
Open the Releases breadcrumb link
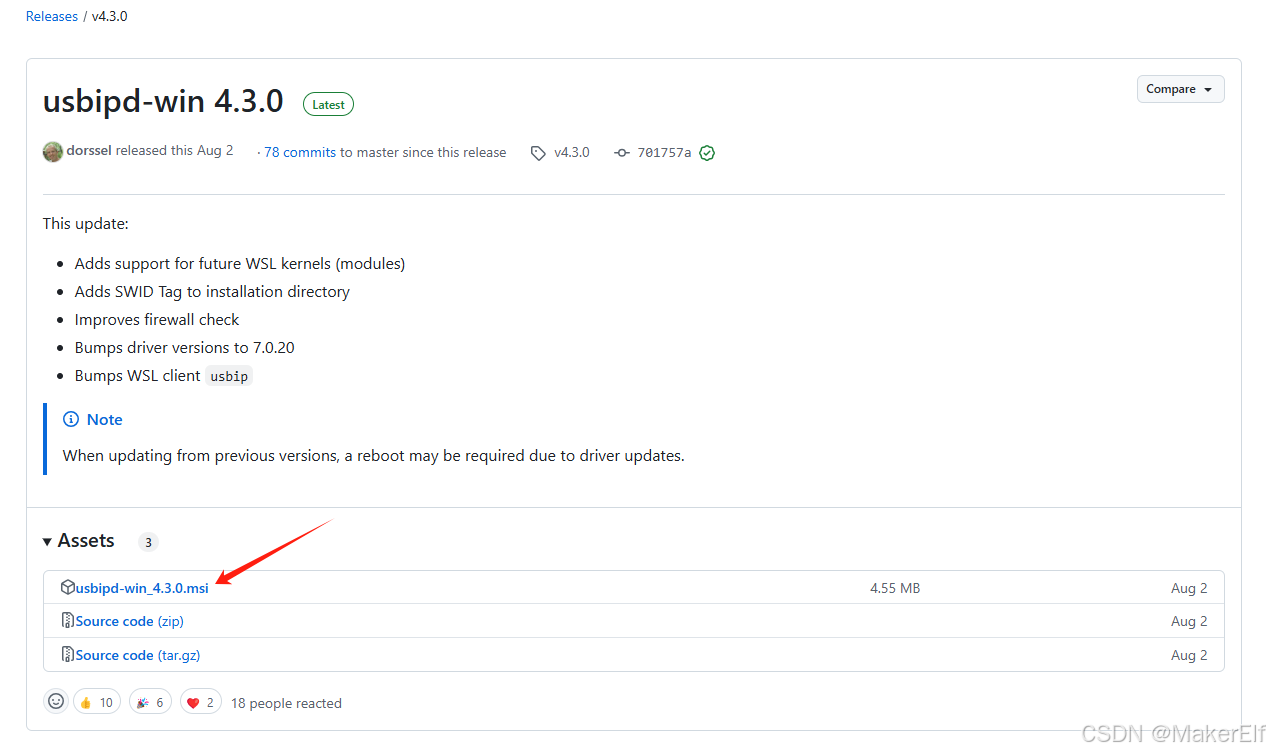tap(52, 17)
